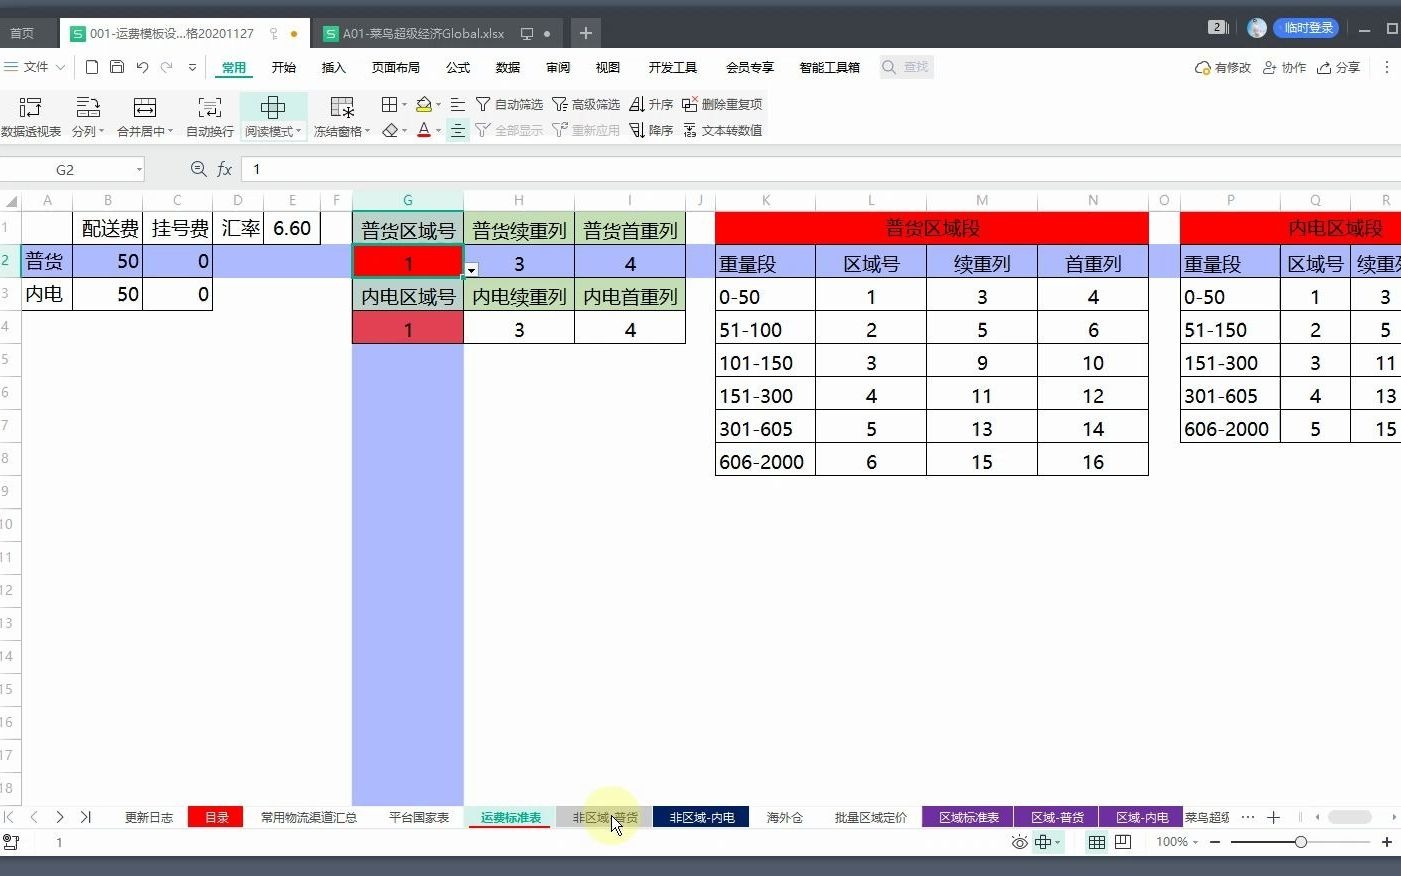
Task: Toggle the 阅读模式 reading mode button
Action: pyautogui.click(x=273, y=116)
